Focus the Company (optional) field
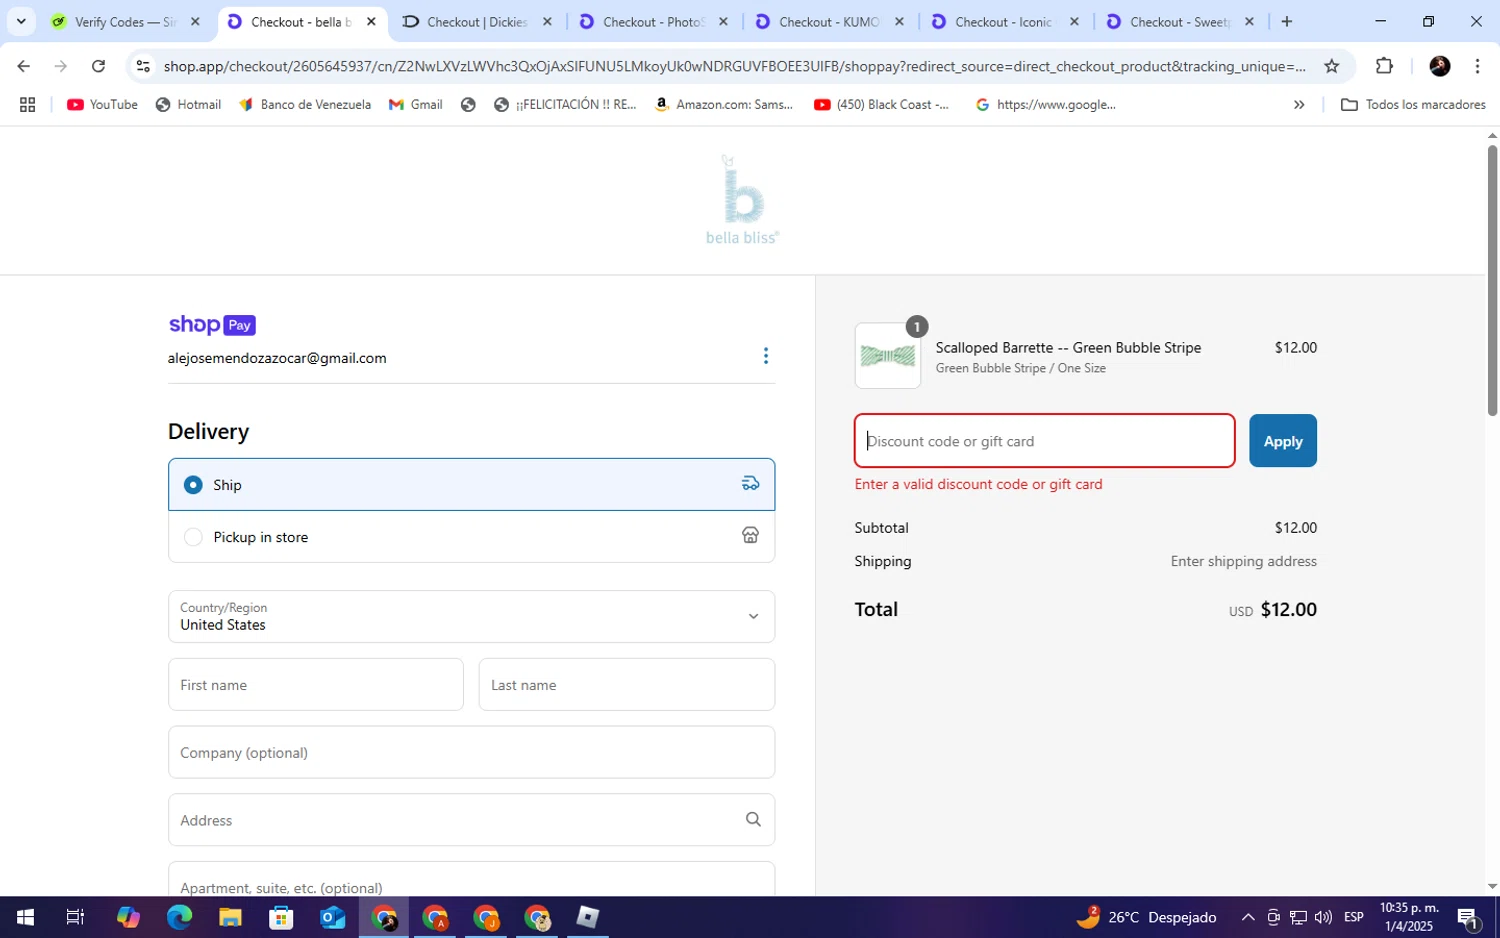The height and width of the screenshot is (938, 1500). click(x=471, y=752)
